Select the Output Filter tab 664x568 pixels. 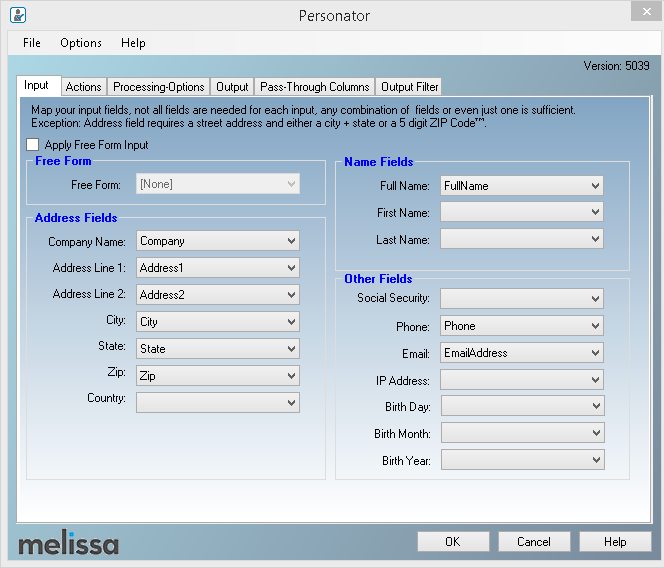click(x=410, y=87)
